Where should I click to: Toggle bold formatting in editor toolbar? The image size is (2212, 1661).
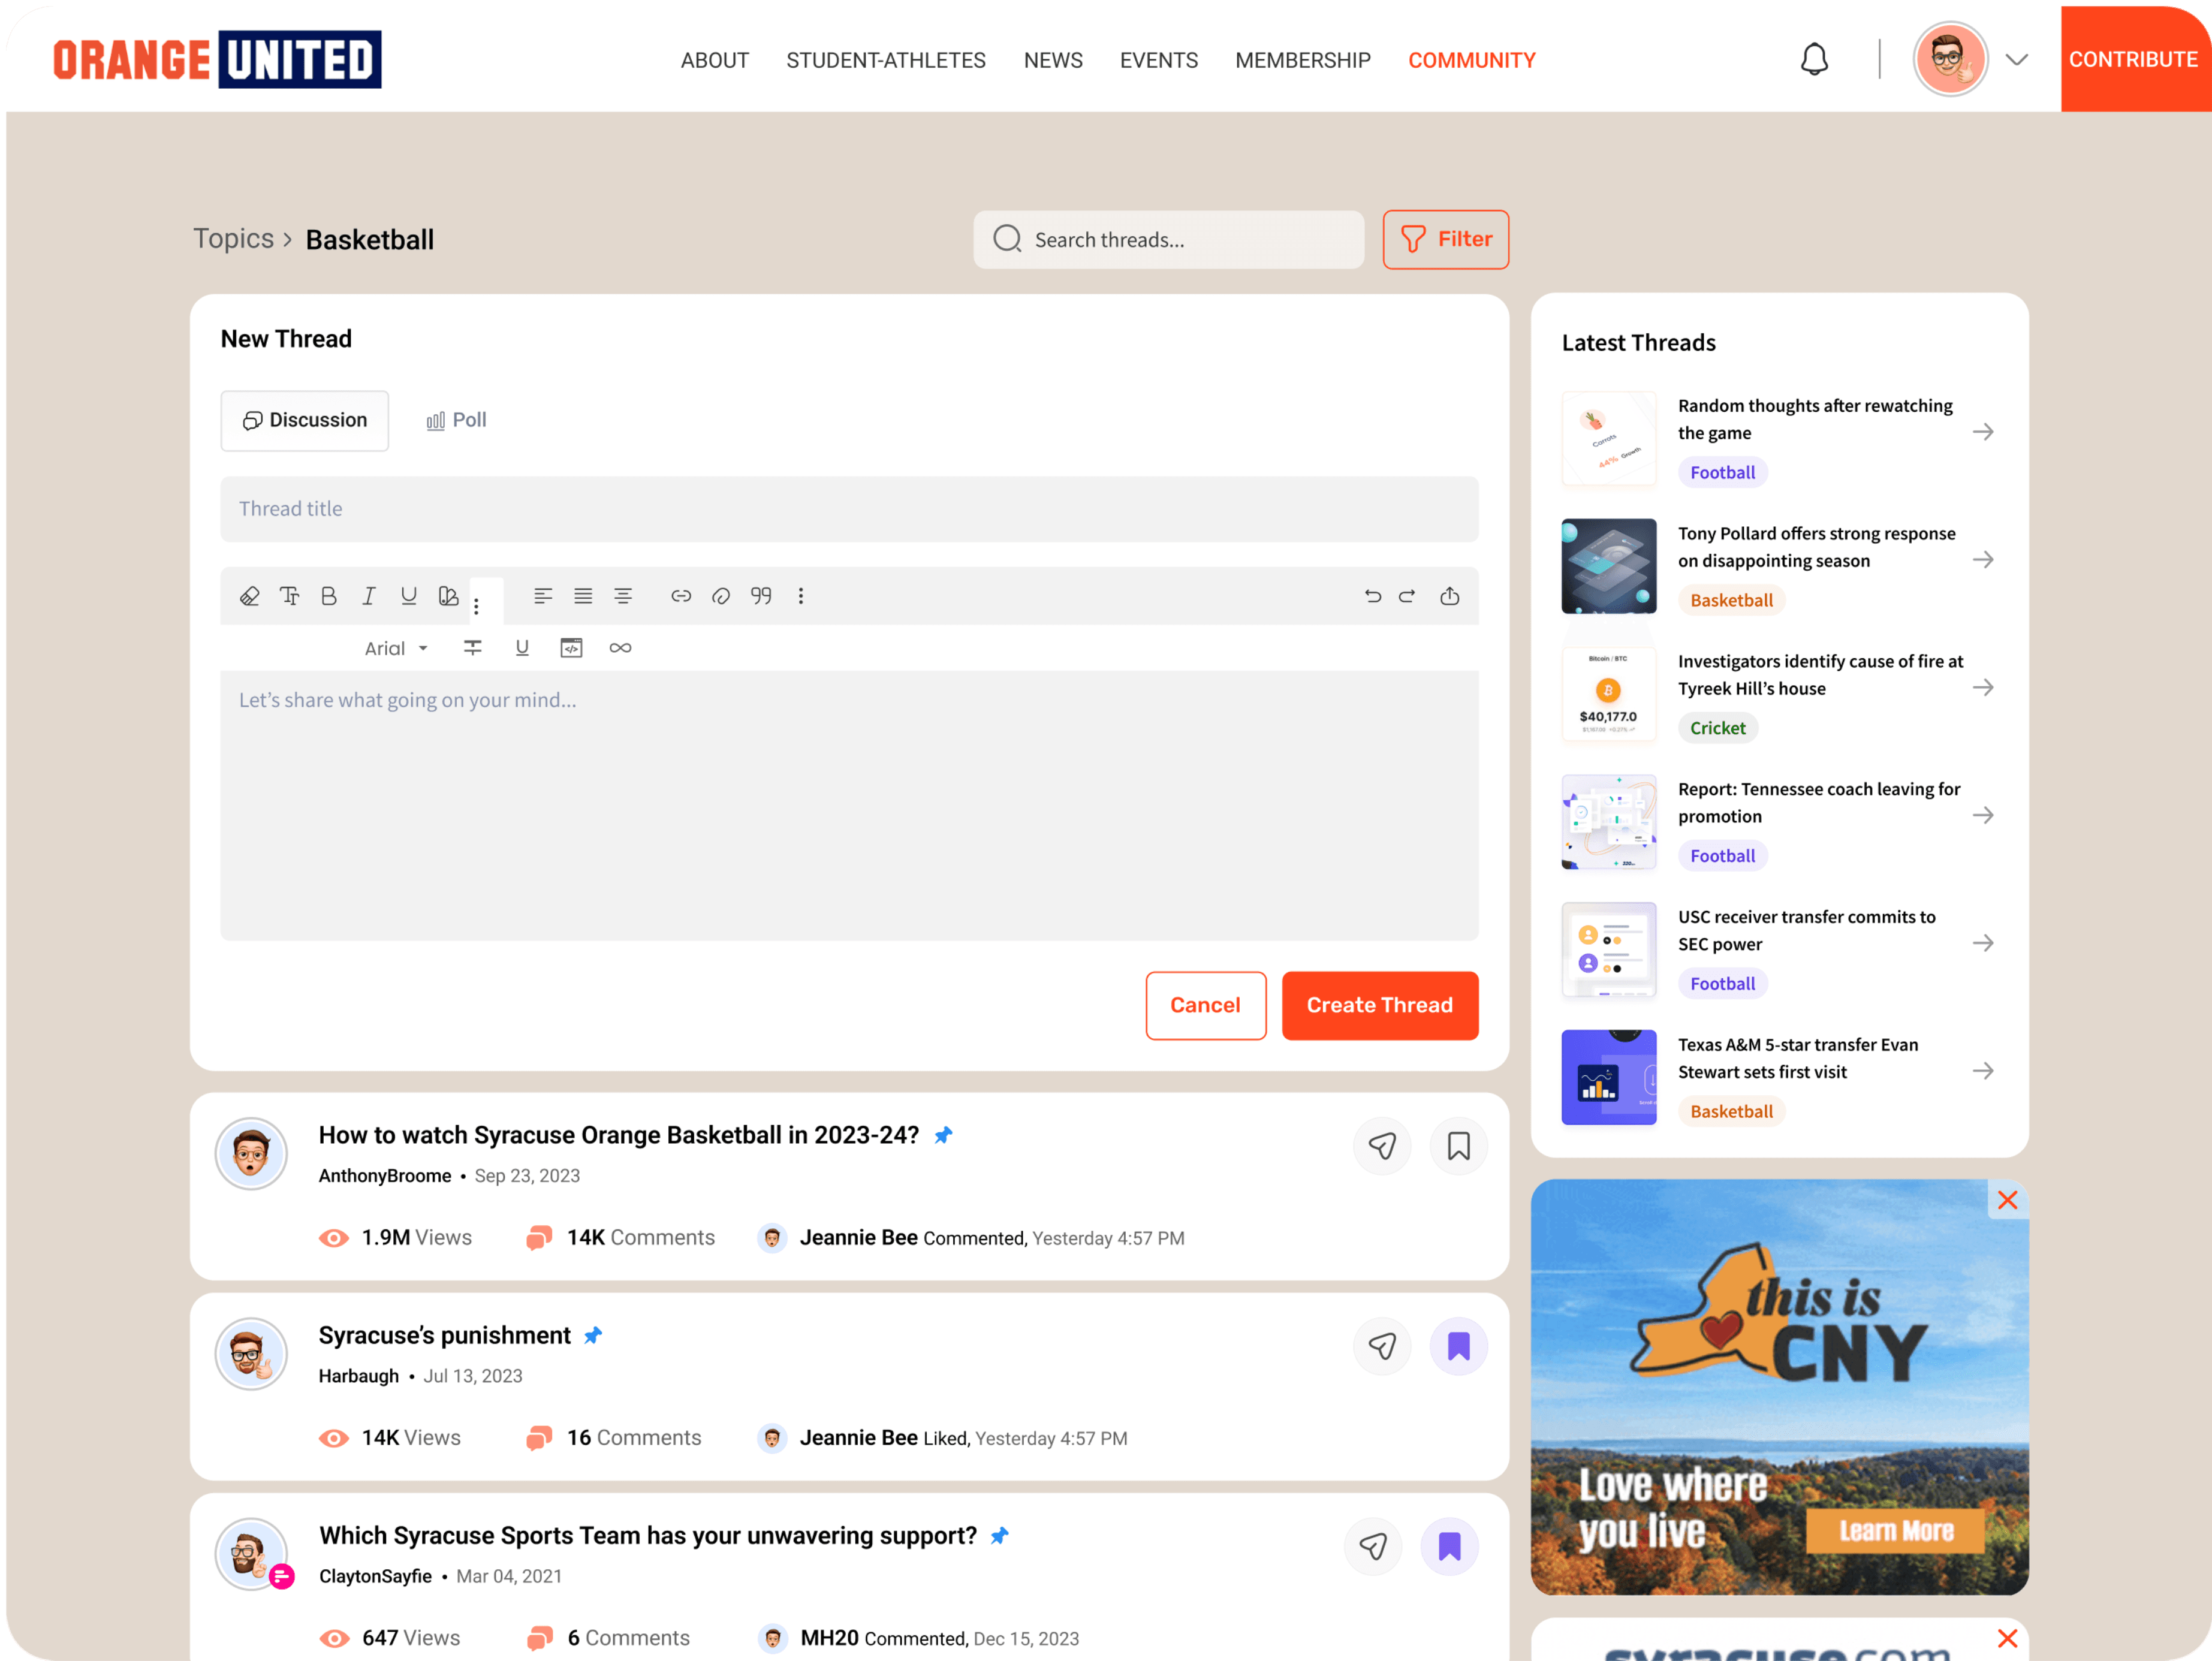(x=329, y=597)
